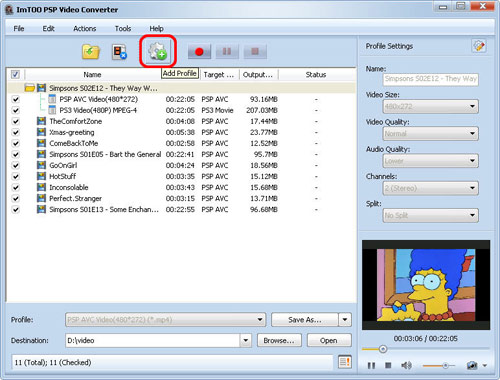
Task: Click the Status column header
Action: coord(316,74)
